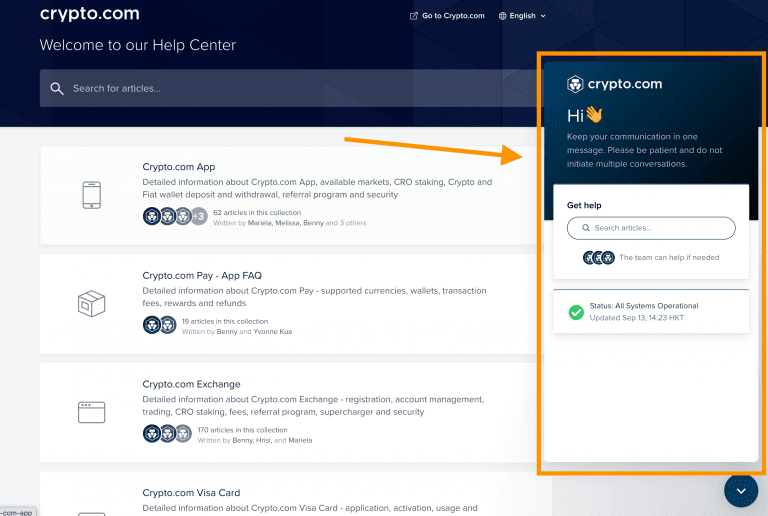Image resolution: width=768 pixels, height=516 pixels.
Task: Open Go to Crypto.com link
Action: (452, 16)
